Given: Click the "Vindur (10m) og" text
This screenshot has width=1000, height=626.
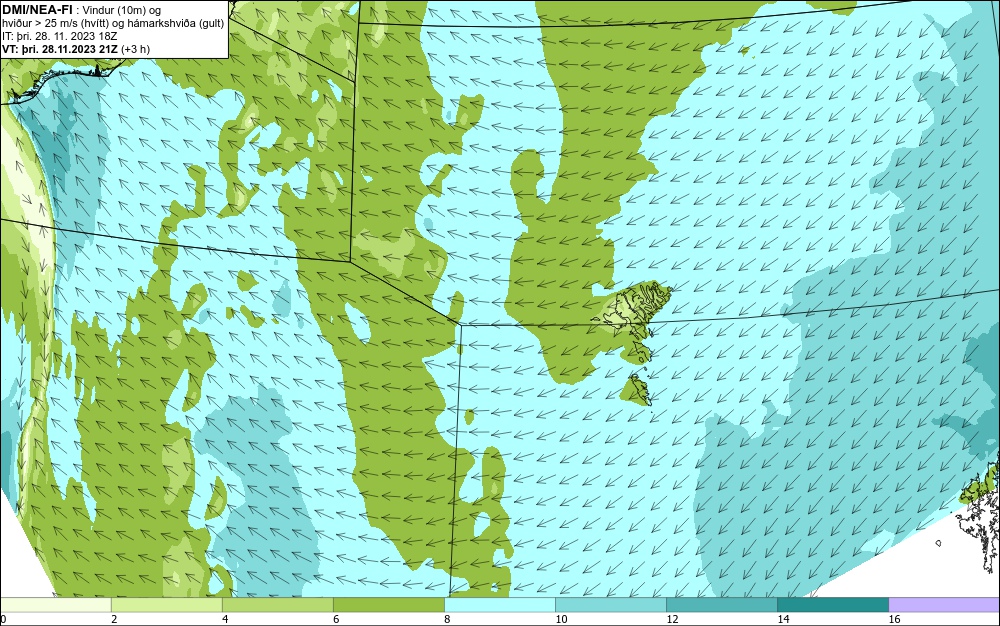Looking at the screenshot, I should pos(122,10).
